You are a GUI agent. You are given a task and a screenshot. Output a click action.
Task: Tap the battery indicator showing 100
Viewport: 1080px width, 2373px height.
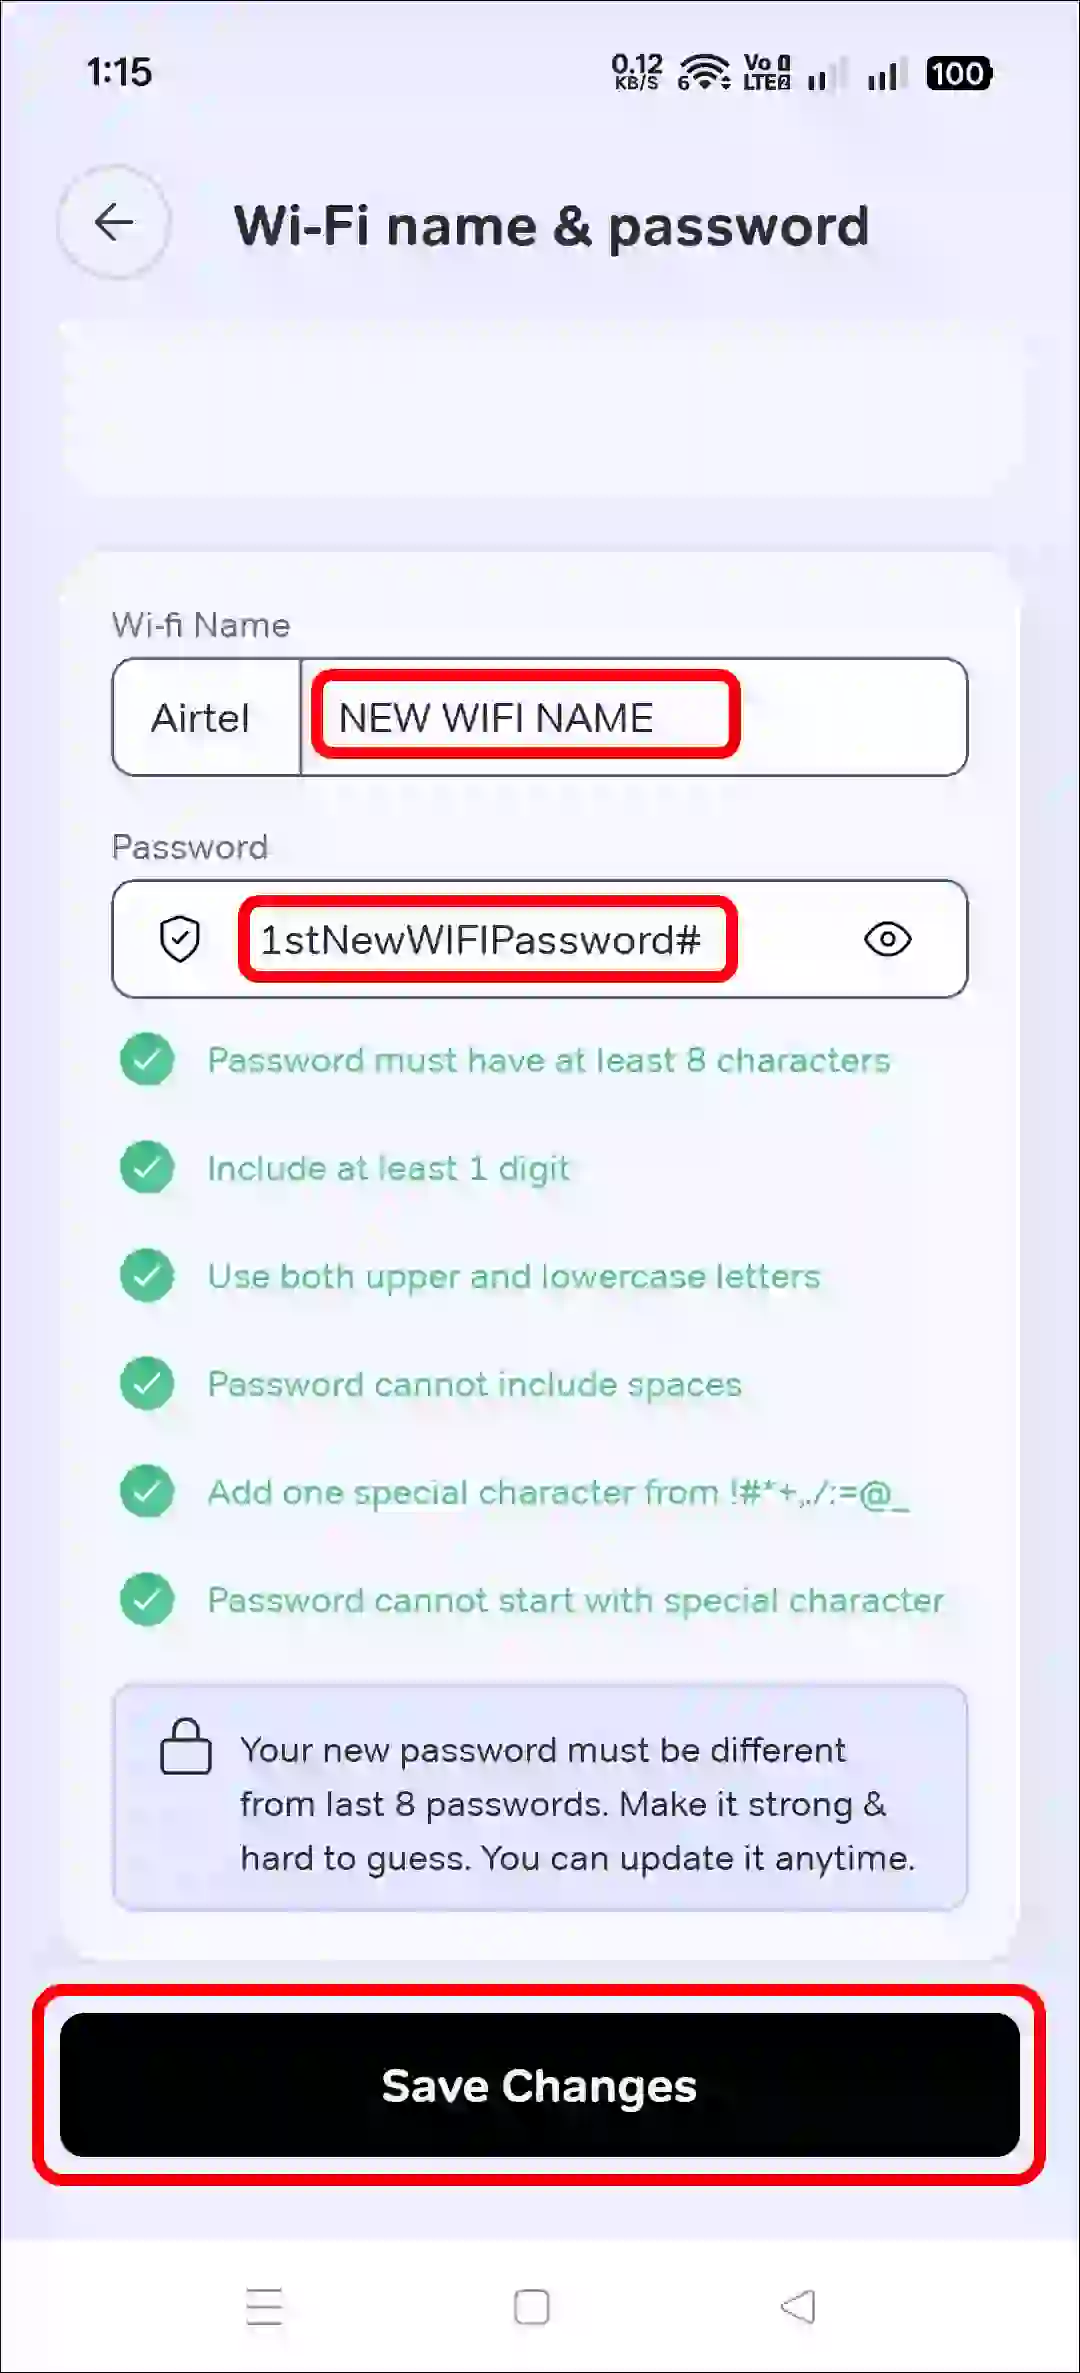coord(957,73)
